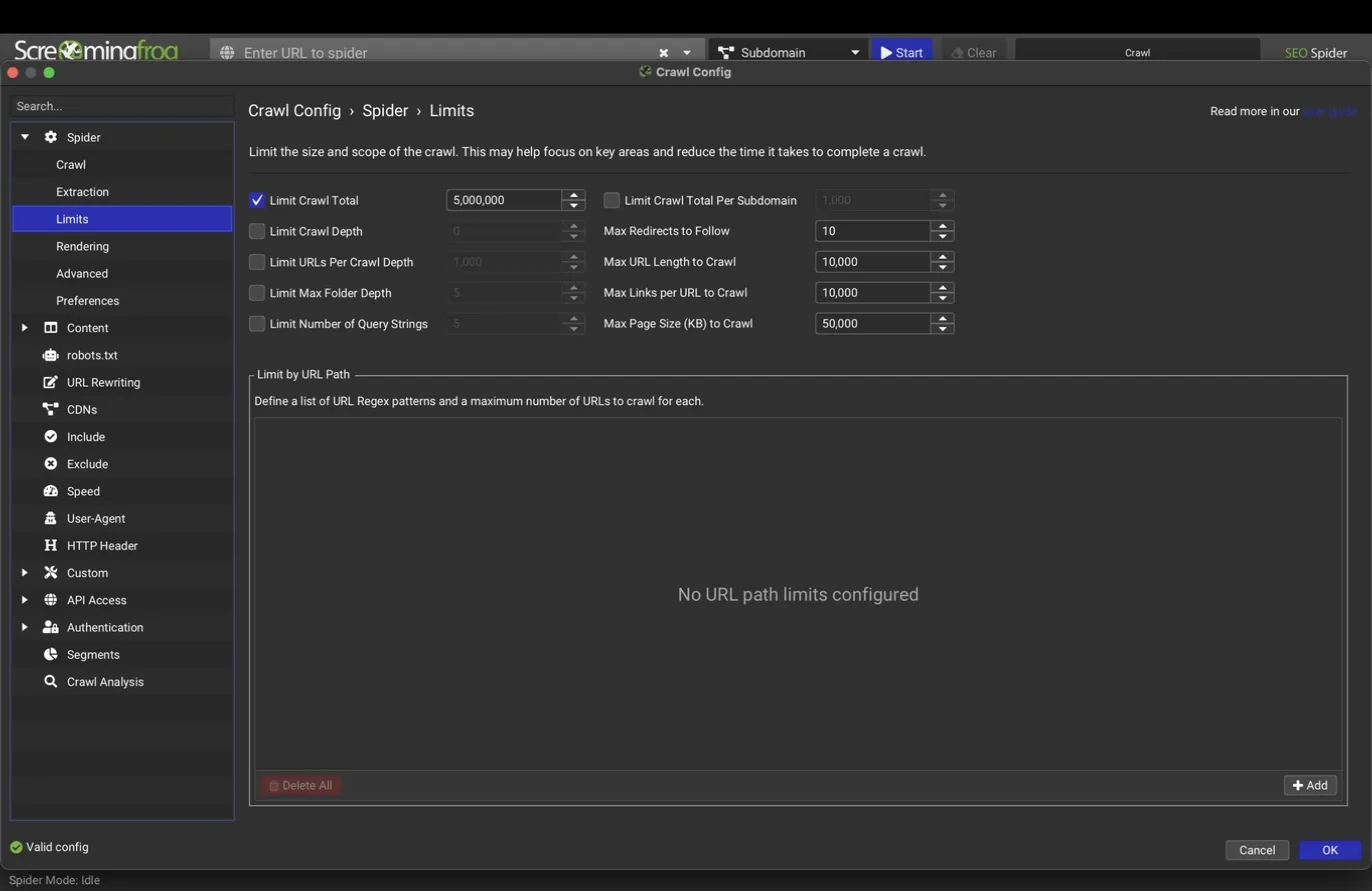Start the crawl with Start button
Screen dimensions: 1372x891
[x=902, y=52]
